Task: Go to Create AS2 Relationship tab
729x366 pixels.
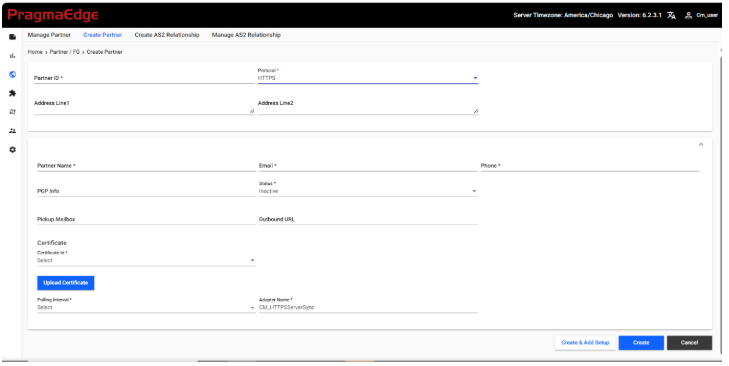Action: (167, 35)
